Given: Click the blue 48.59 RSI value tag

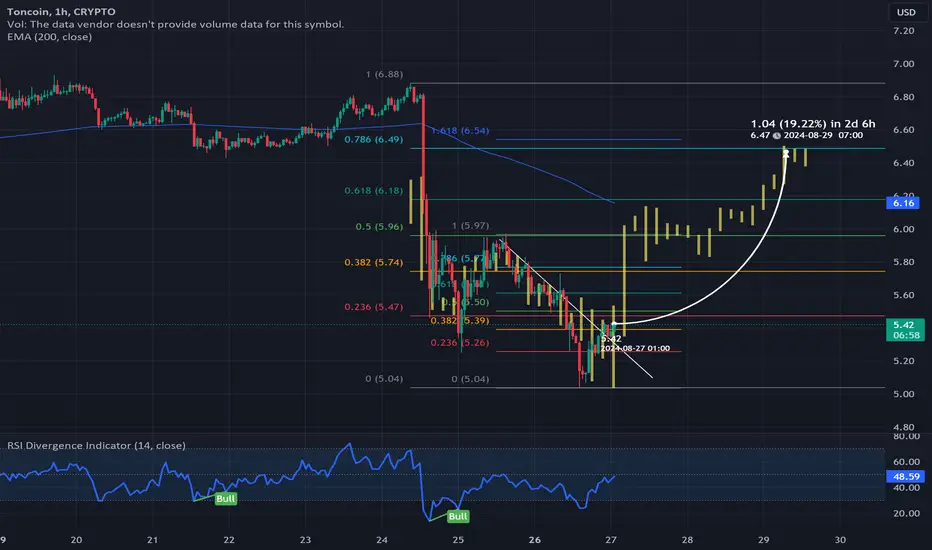Looking at the screenshot, I should pyautogui.click(x=905, y=476).
